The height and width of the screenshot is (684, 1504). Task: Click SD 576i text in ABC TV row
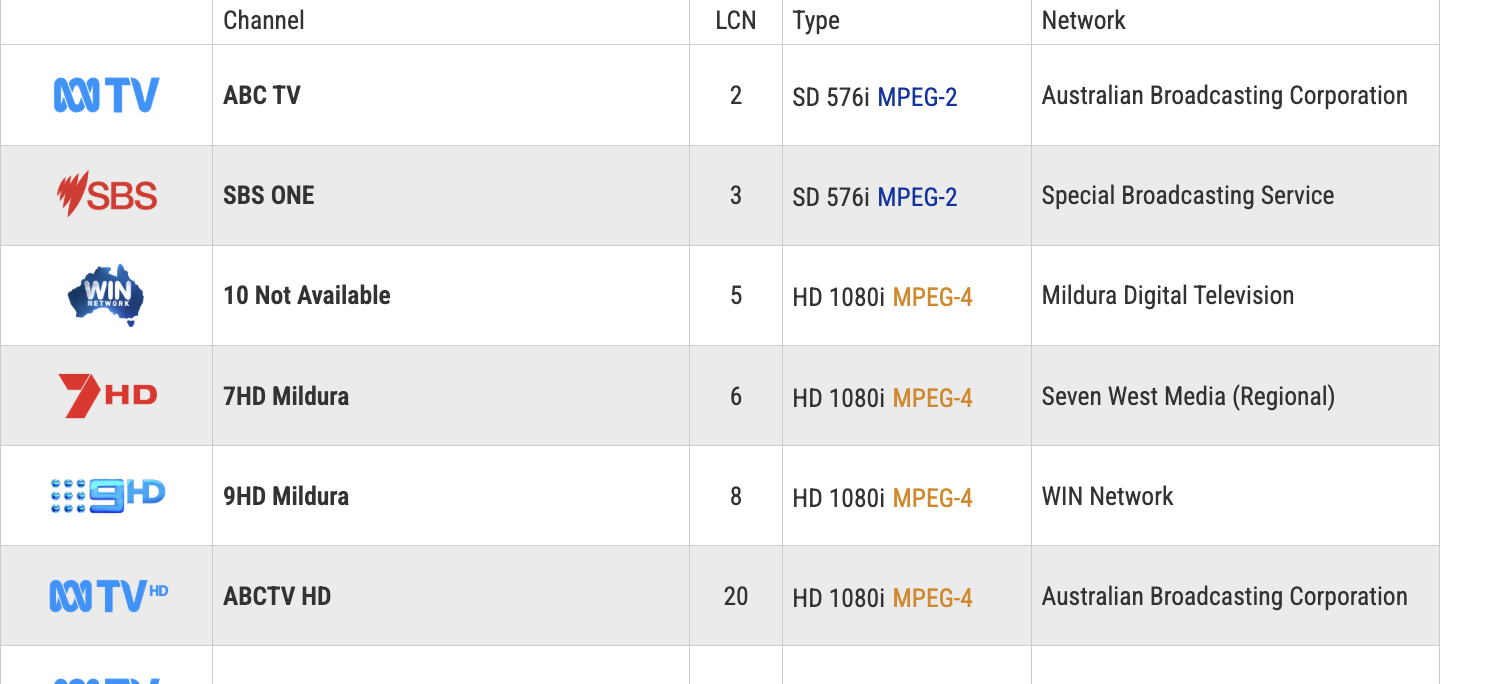click(x=831, y=97)
